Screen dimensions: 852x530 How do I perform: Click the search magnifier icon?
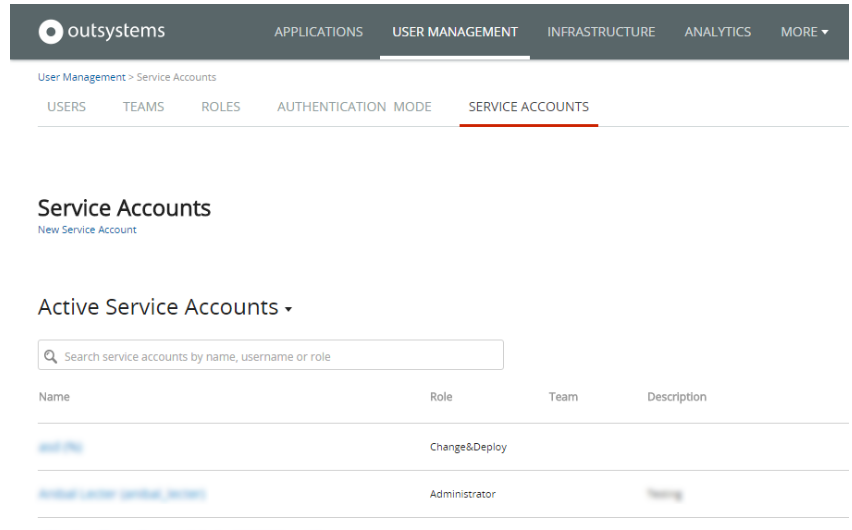(x=51, y=357)
